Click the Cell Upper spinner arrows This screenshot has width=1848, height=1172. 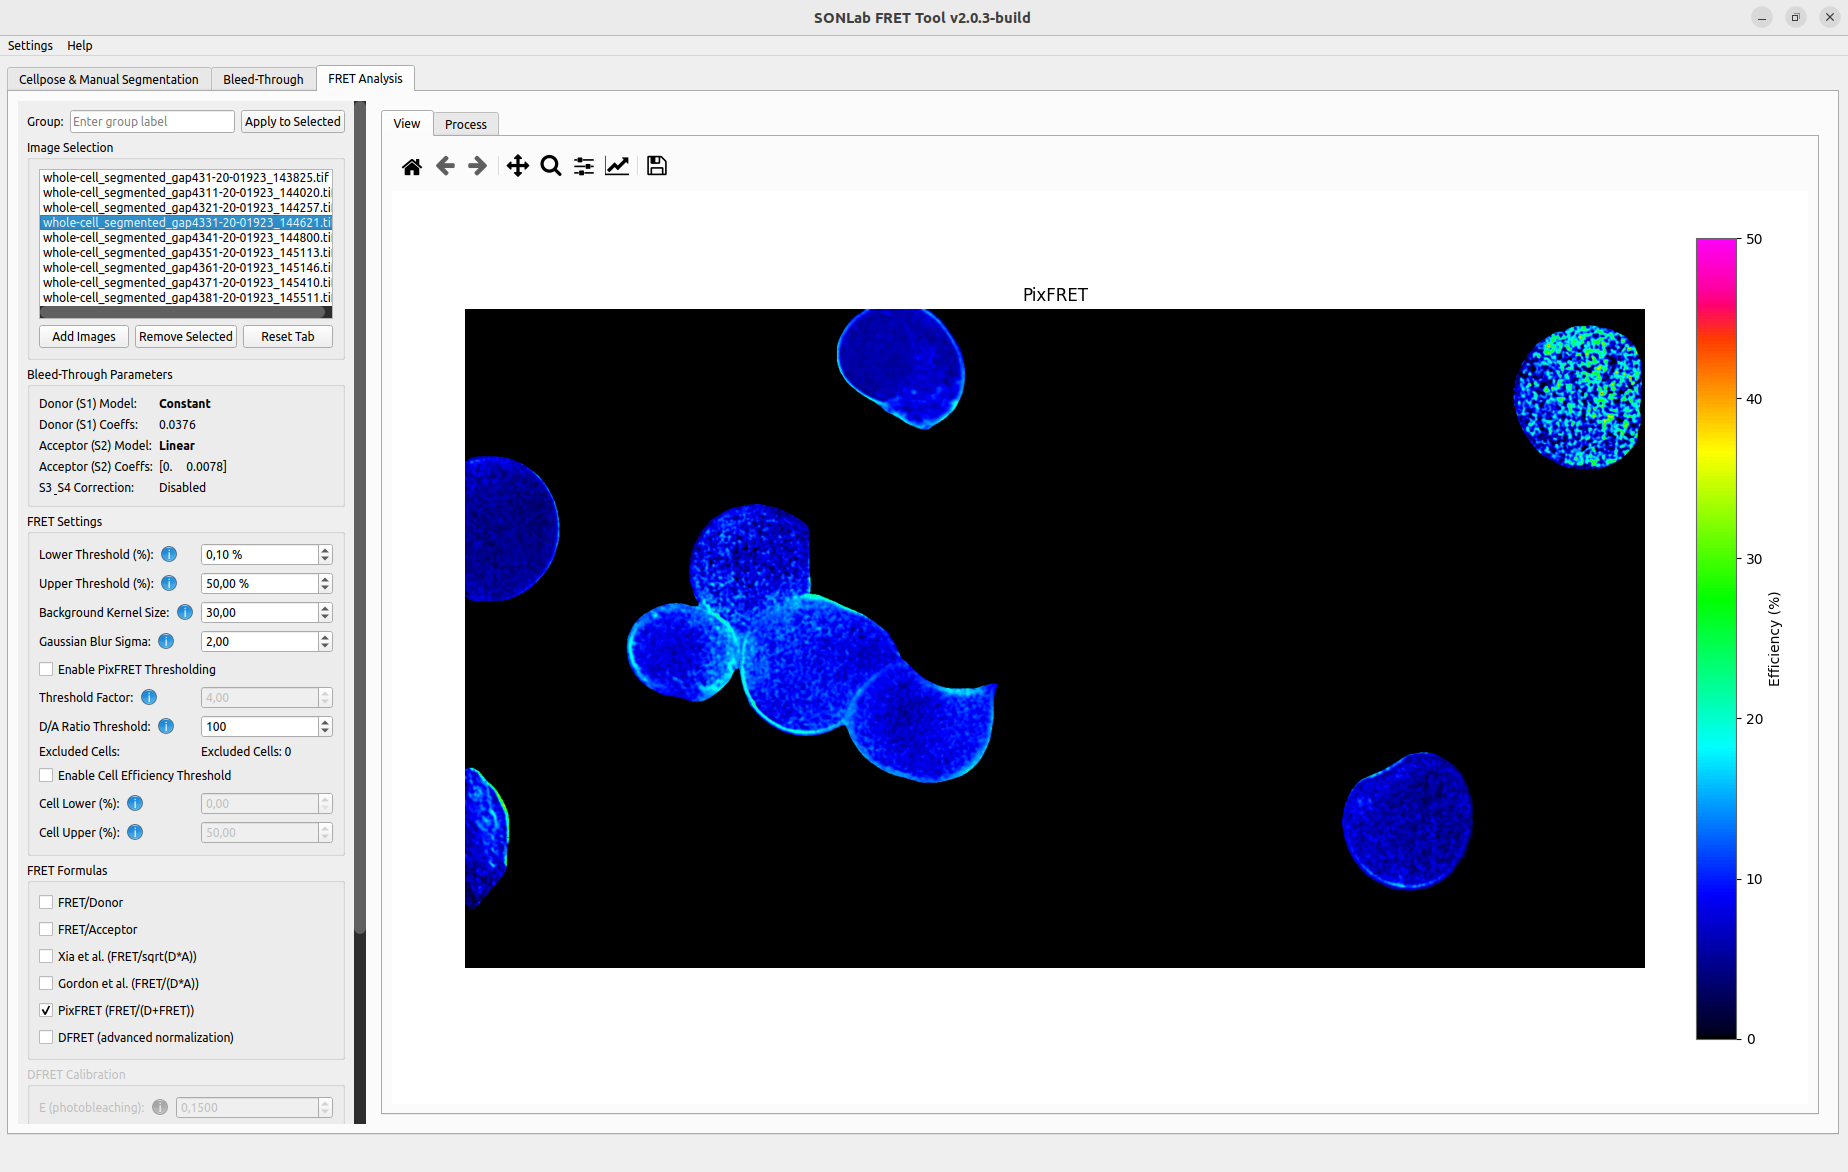coord(325,832)
